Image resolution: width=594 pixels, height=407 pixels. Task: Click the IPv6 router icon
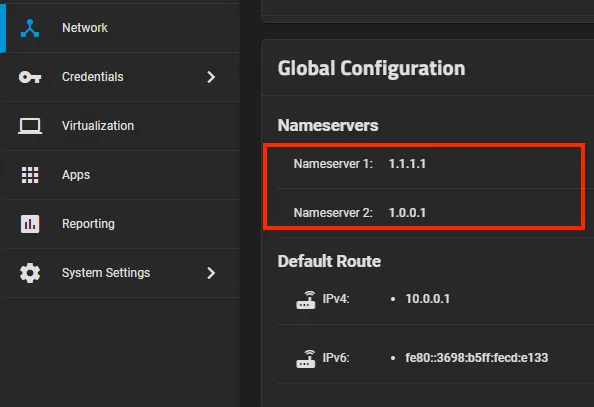[x=306, y=358]
